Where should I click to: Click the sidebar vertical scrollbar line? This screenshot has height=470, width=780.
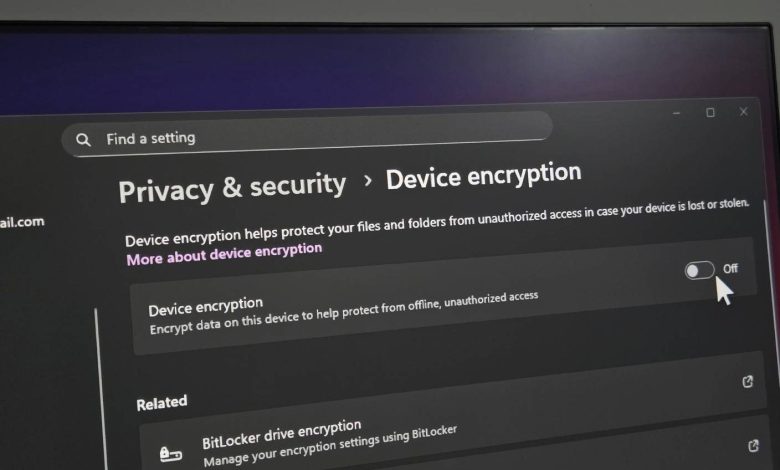pyautogui.click(x=100, y=388)
